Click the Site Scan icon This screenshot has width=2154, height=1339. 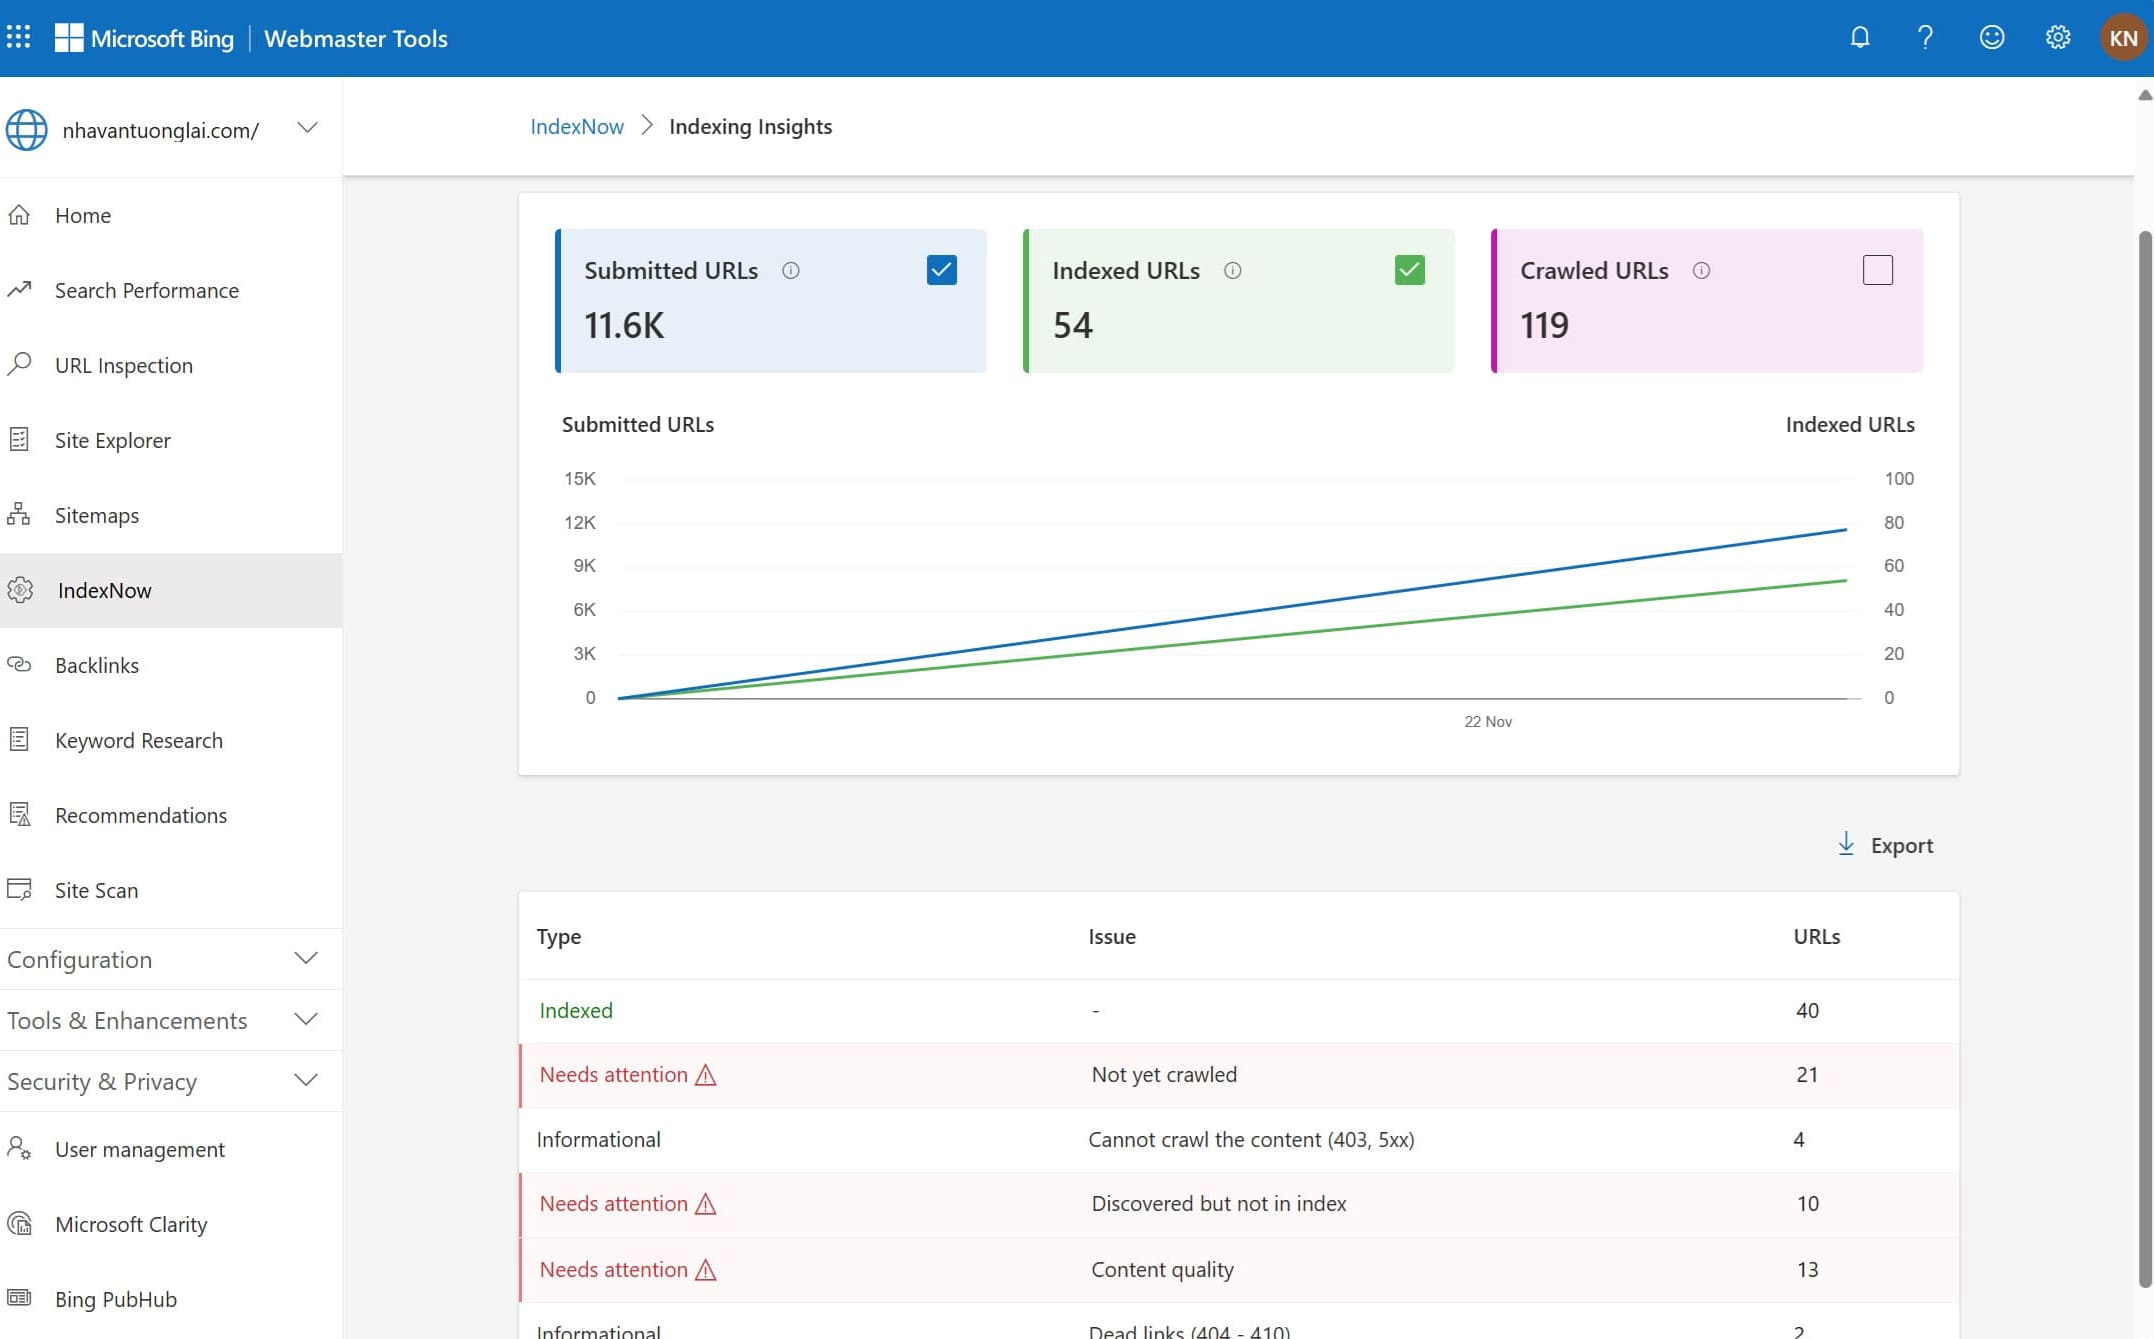[19, 889]
